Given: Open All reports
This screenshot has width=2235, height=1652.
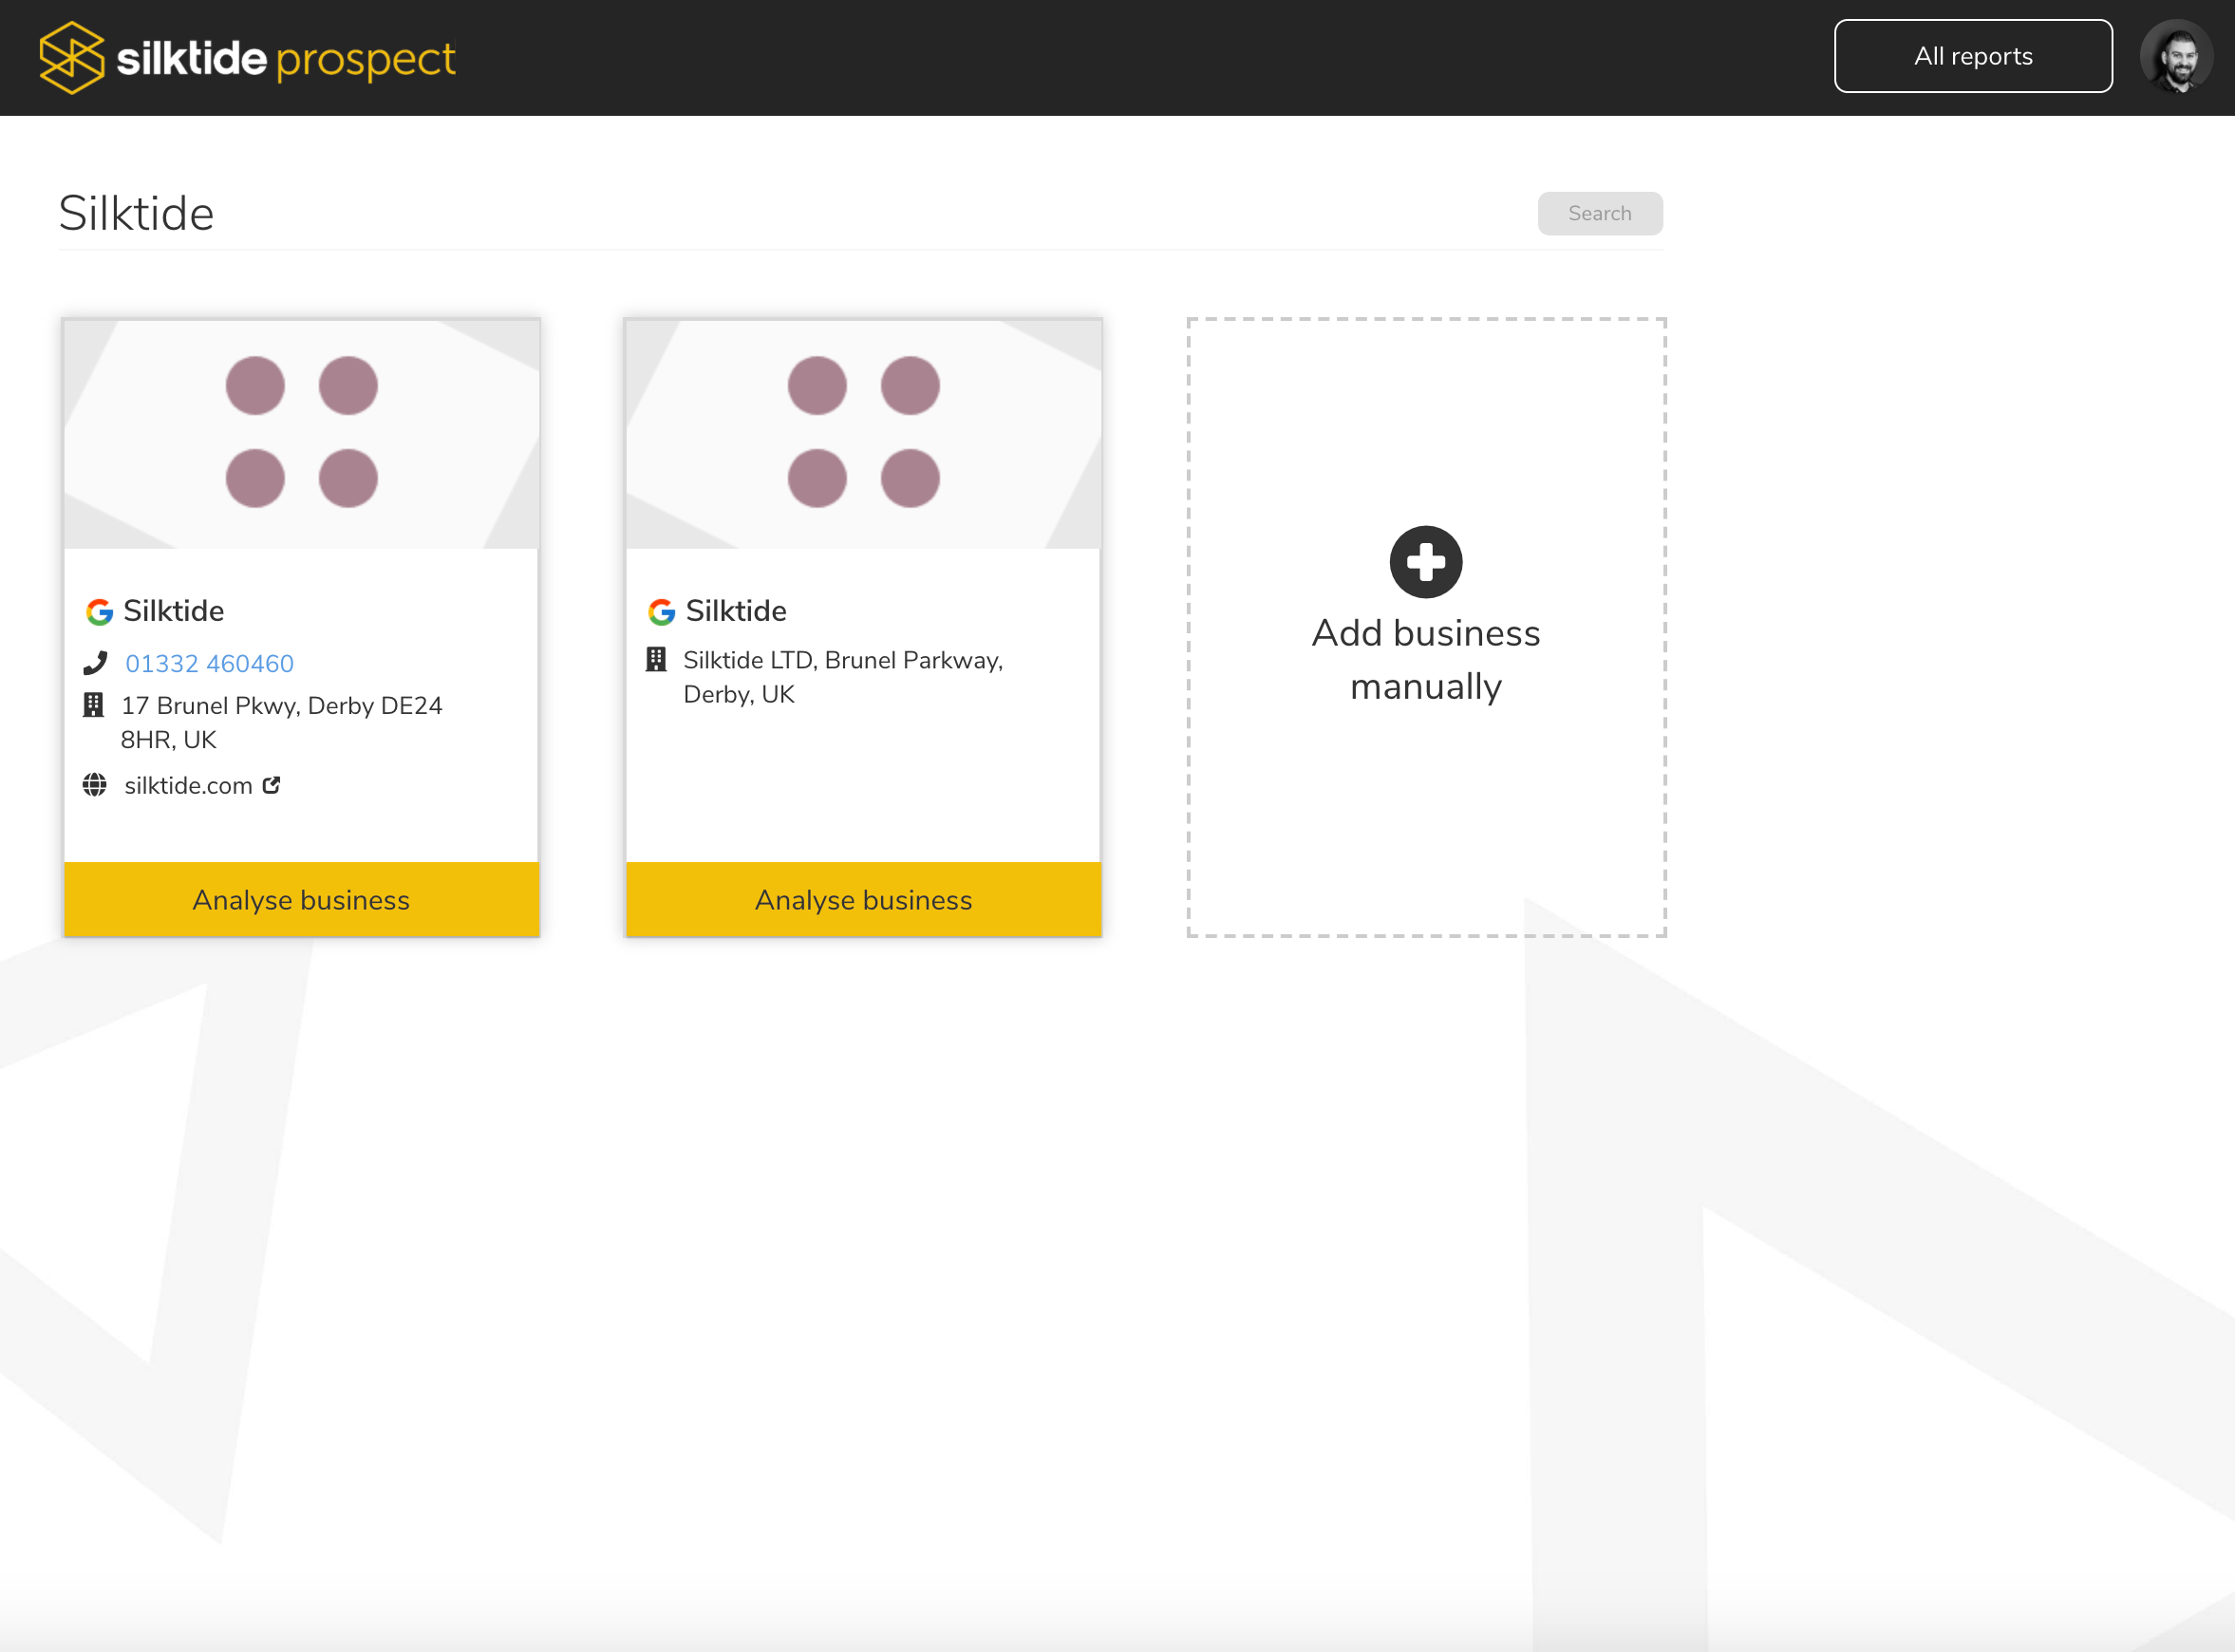Looking at the screenshot, I should click(x=1972, y=55).
